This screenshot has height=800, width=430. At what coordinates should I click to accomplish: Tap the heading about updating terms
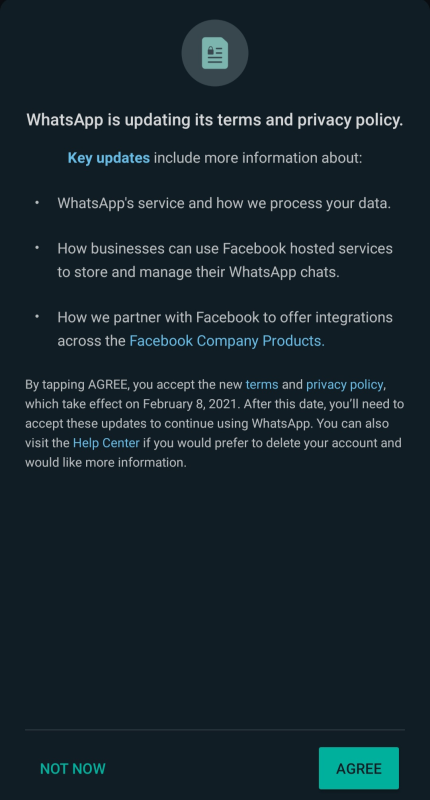point(215,120)
